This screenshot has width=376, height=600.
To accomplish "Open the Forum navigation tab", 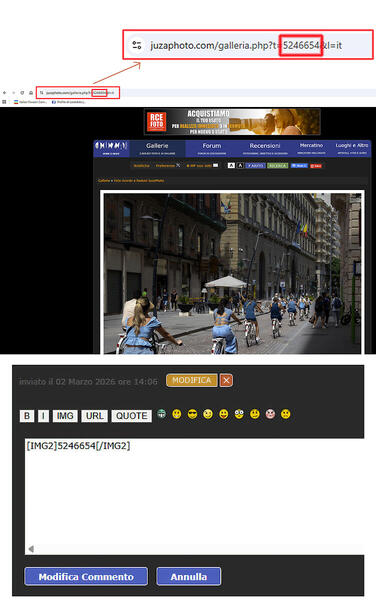I will [212, 148].
